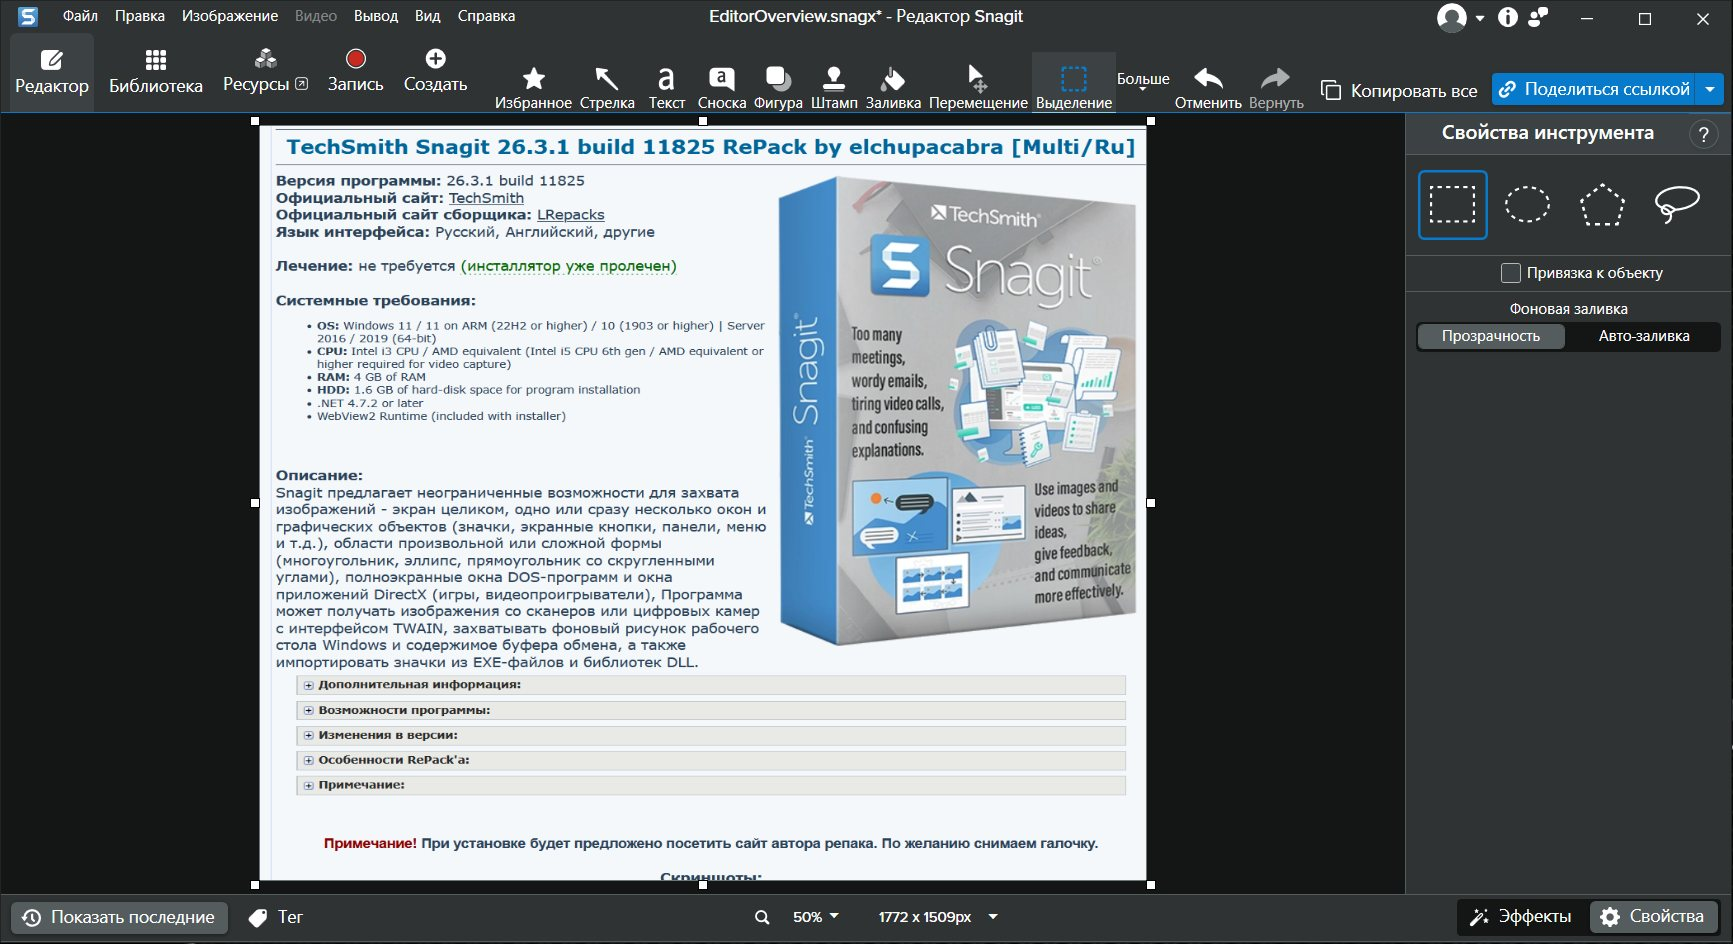Choose the Текст (Text) tool

coord(667,87)
